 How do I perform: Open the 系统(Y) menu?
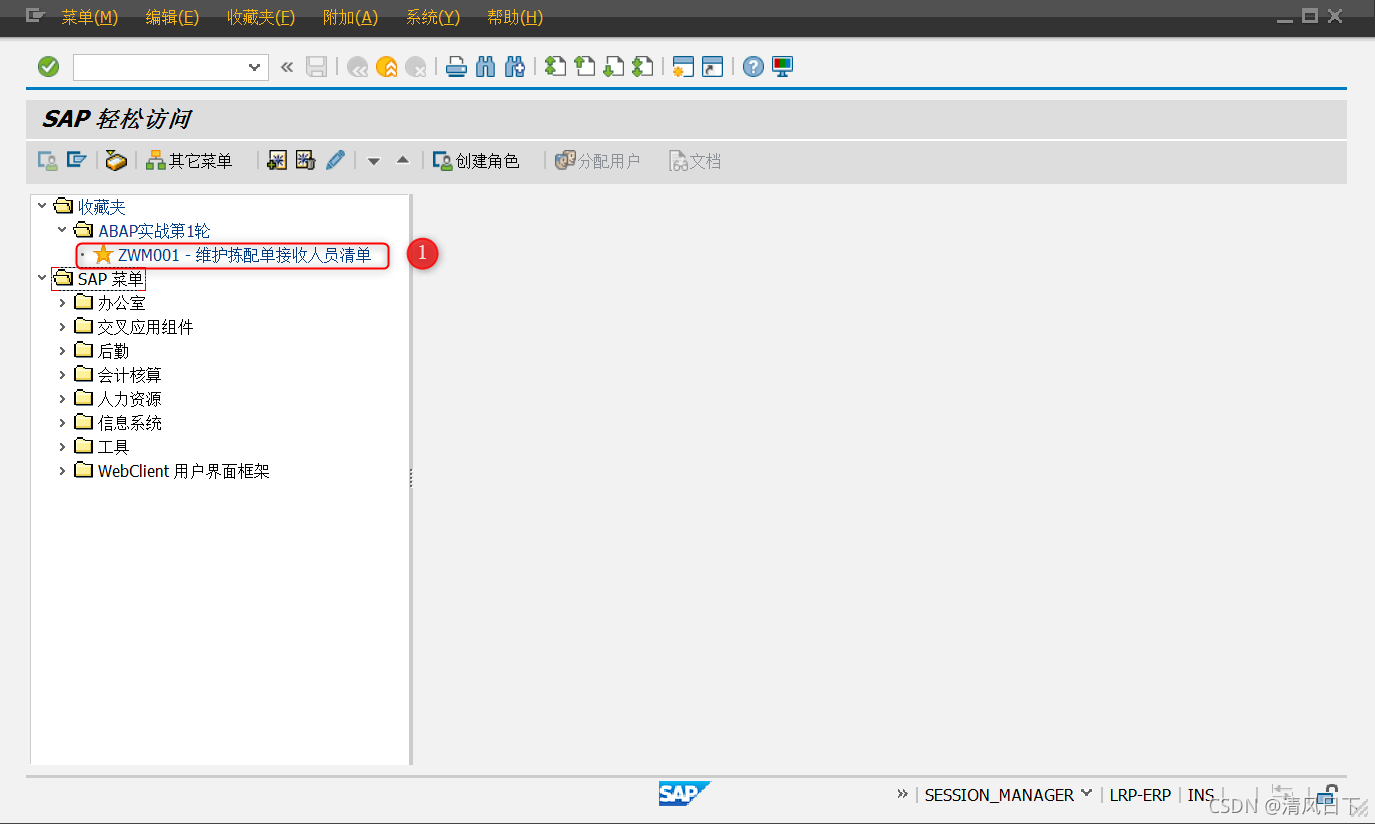(433, 17)
